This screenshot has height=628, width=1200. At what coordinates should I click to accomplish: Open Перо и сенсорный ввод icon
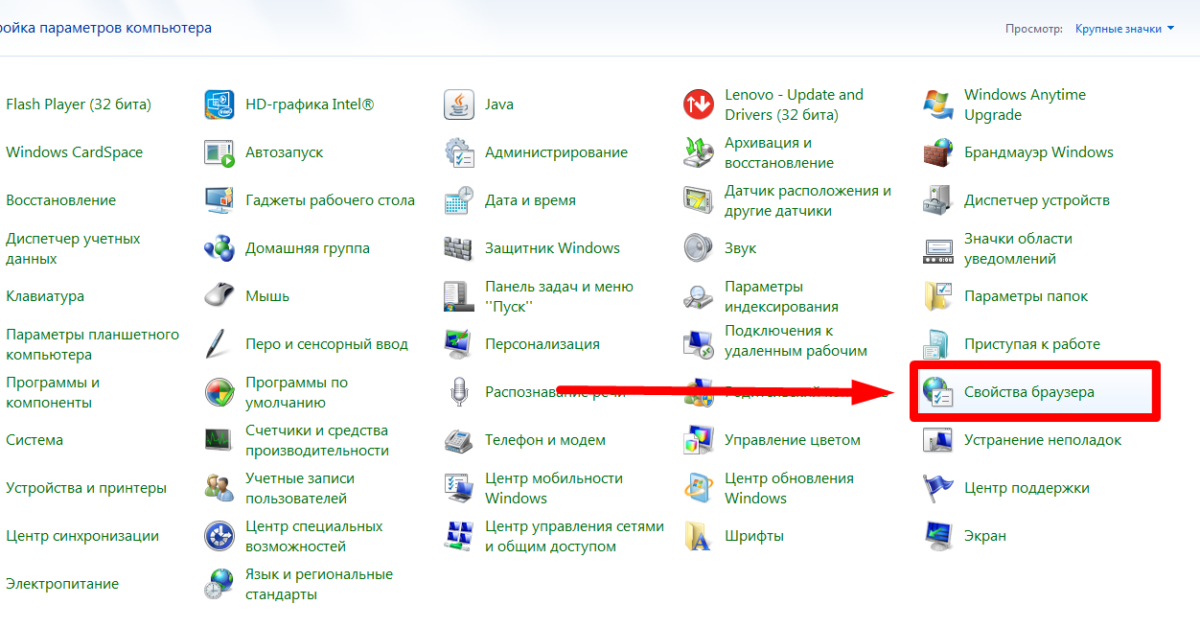[219, 344]
